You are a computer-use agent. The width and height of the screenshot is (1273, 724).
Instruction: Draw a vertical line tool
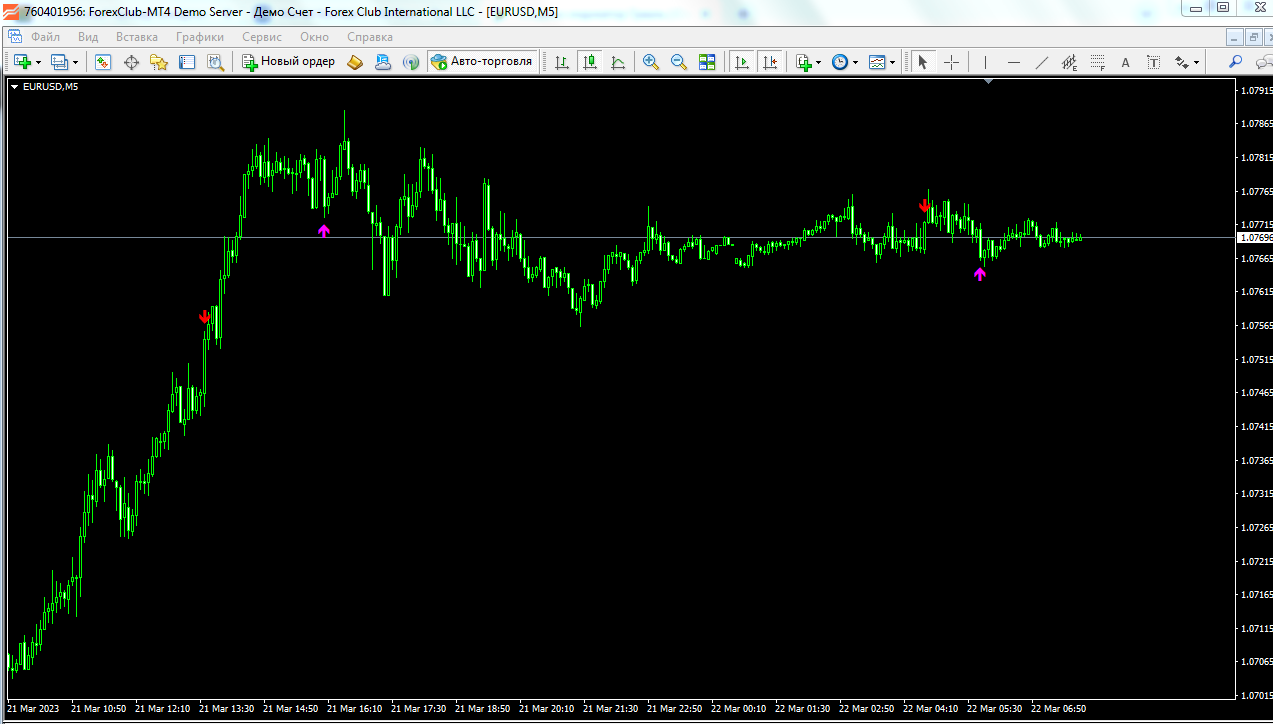986,62
